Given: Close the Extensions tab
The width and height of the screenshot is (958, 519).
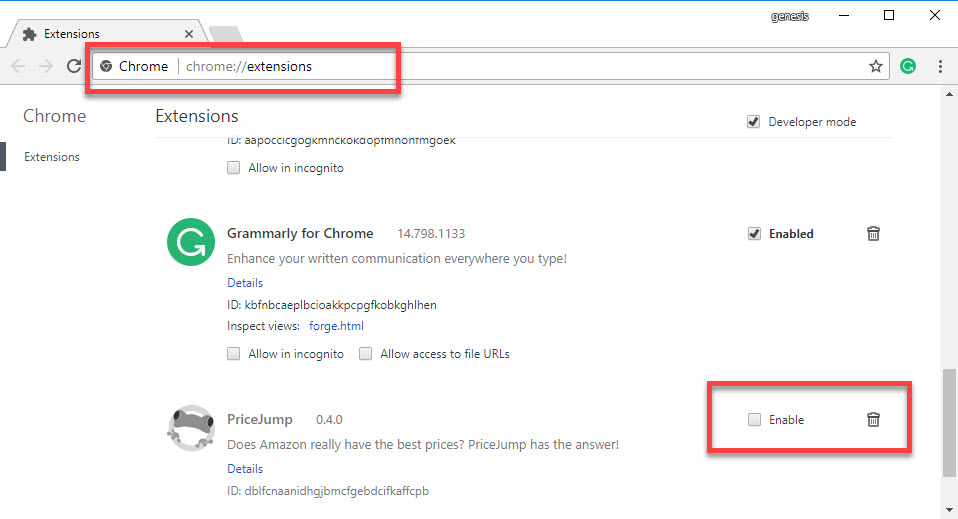Looking at the screenshot, I should [189, 34].
